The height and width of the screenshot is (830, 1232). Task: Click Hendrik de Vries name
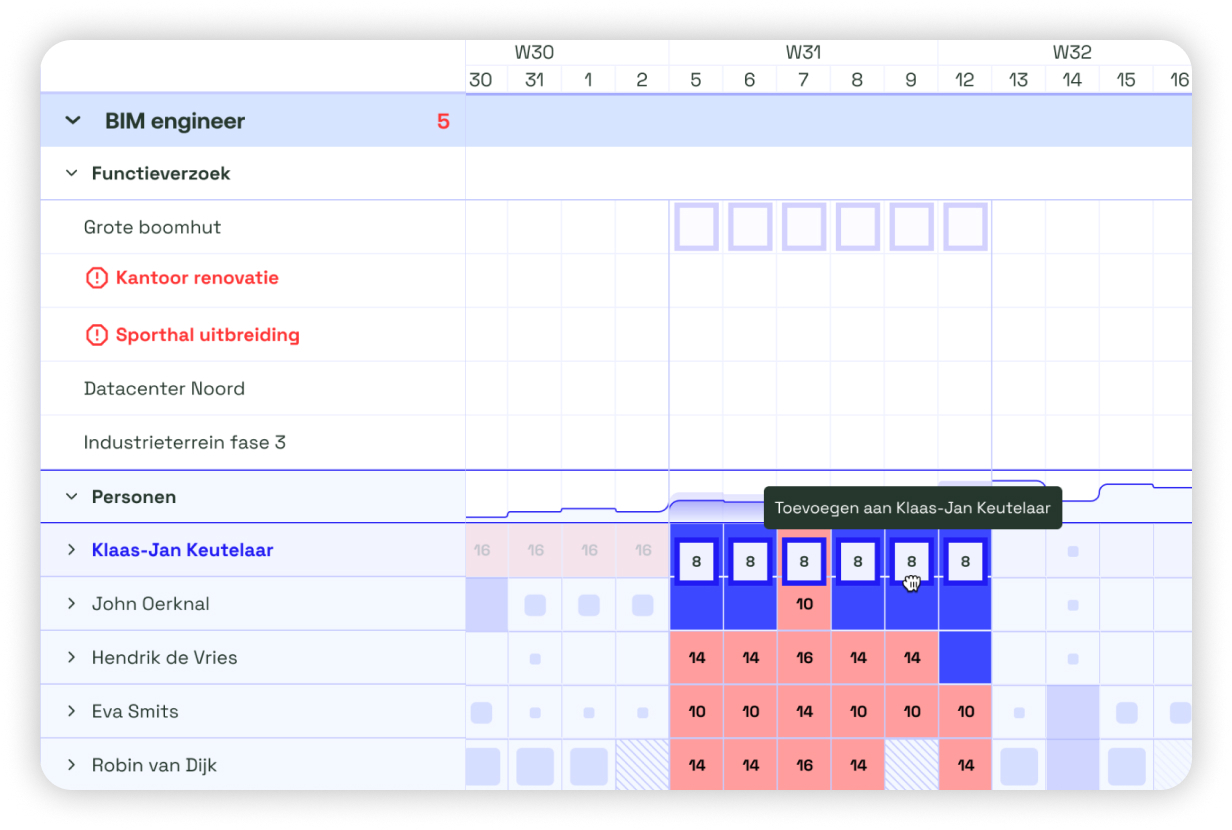coord(164,658)
